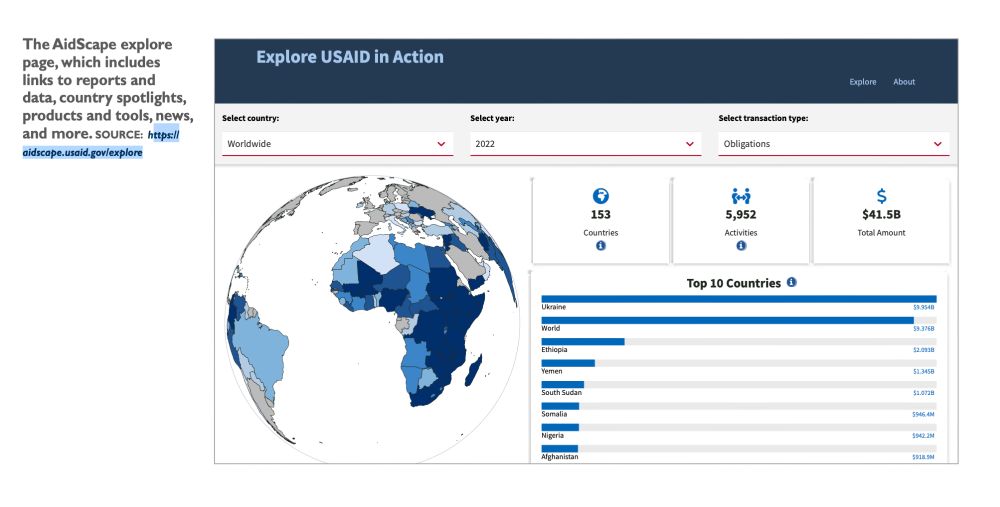Select the $9.954B Ukraine amount
The width and height of the screenshot is (1000, 507).
(923, 307)
